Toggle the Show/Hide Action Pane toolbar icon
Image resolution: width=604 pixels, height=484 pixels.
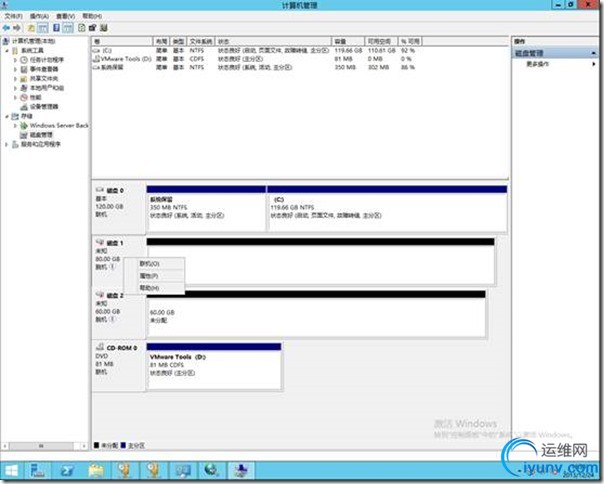[x=68, y=28]
